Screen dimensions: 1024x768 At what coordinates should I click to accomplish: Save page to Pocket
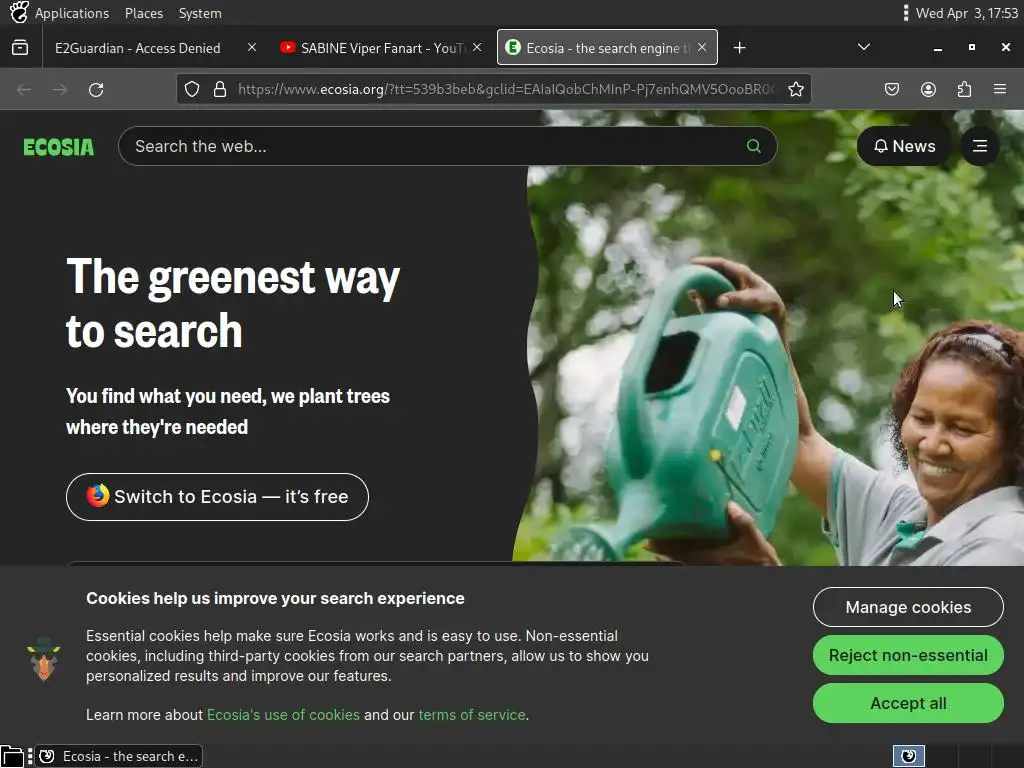coord(891,89)
